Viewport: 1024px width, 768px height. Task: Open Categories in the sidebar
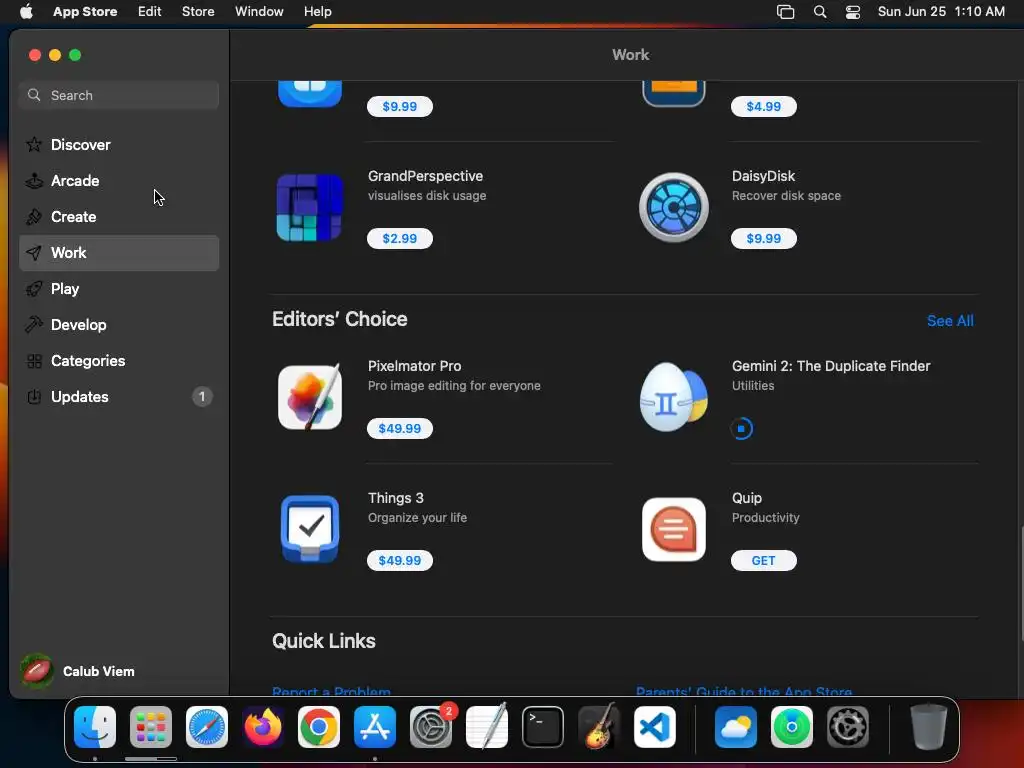pyautogui.click(x=119, y=360)
